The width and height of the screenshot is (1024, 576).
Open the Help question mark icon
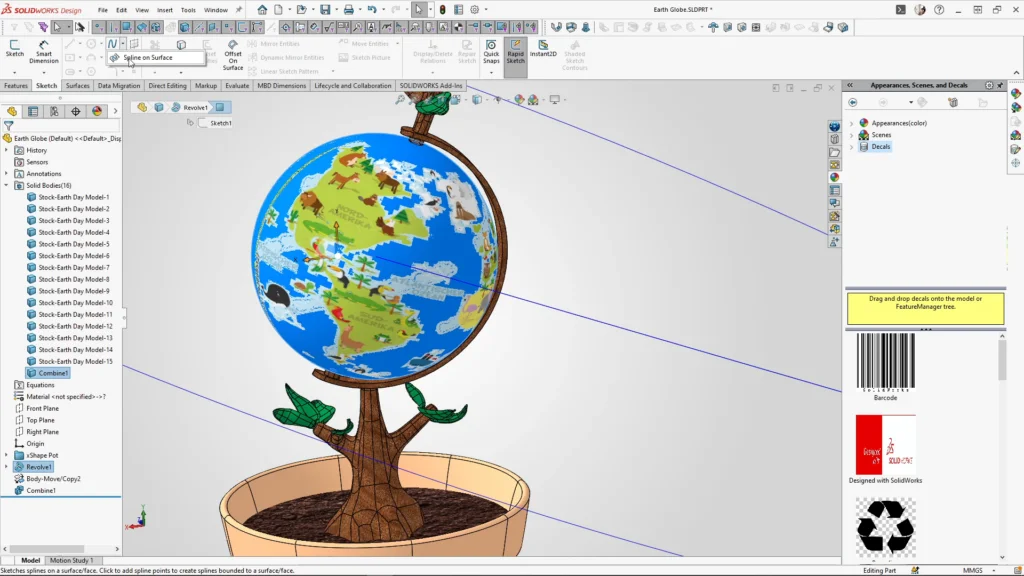click(939, 10)
